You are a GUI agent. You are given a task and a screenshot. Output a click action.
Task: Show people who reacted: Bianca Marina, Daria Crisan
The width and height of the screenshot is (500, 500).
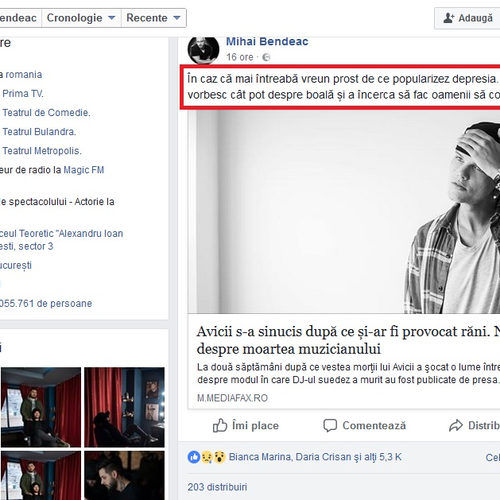[x=315, y=457]
